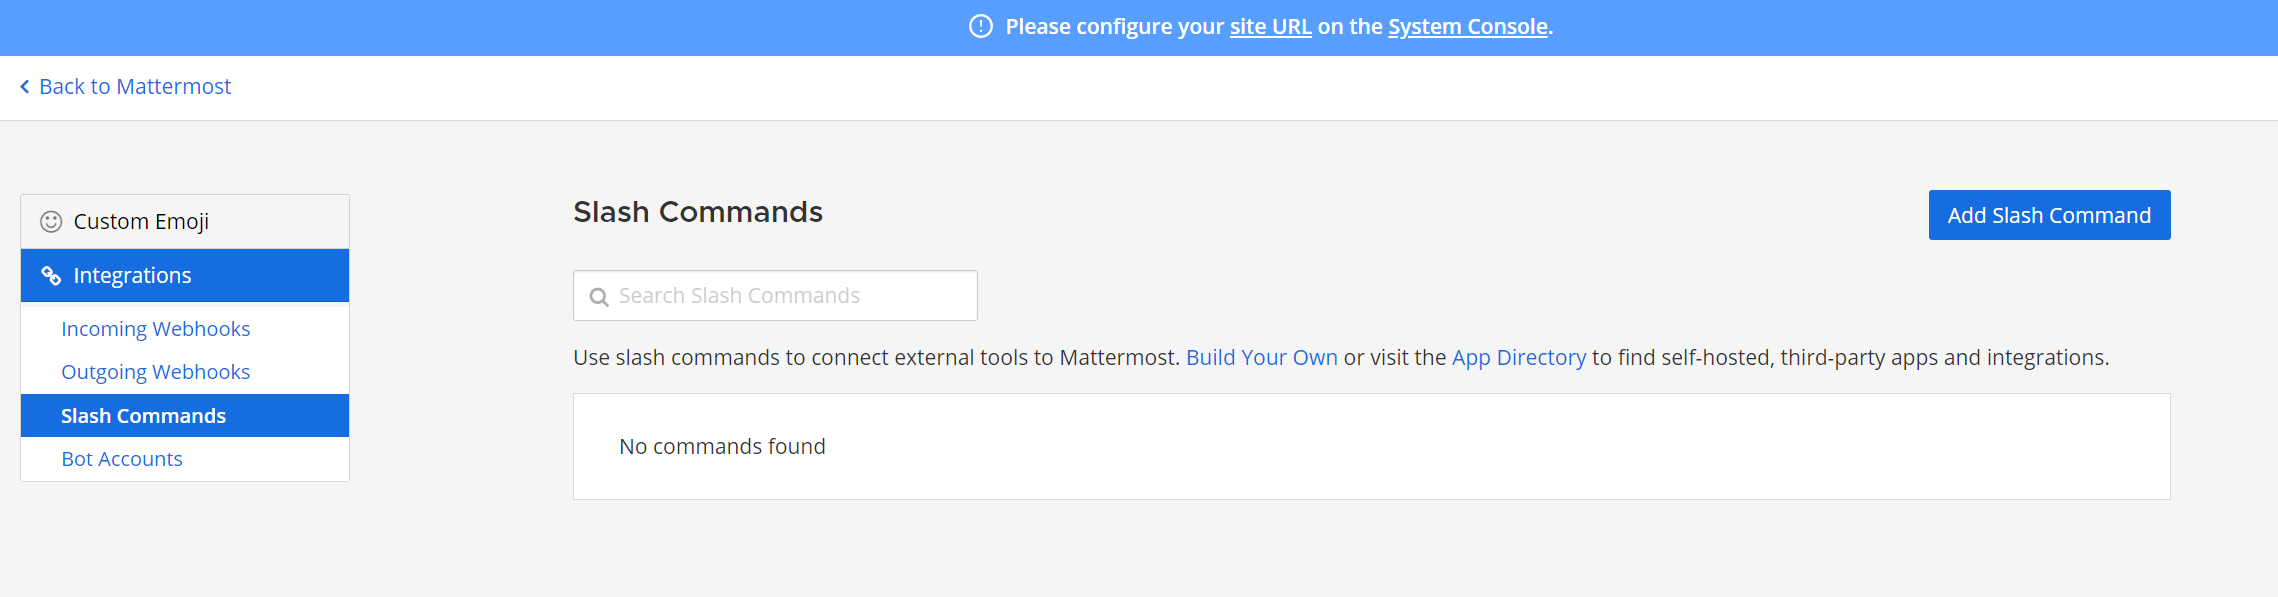This screenshot has width=2278, height=597.
Task: Open the site URL link in the banner
Action: (x=1271, y=27)
